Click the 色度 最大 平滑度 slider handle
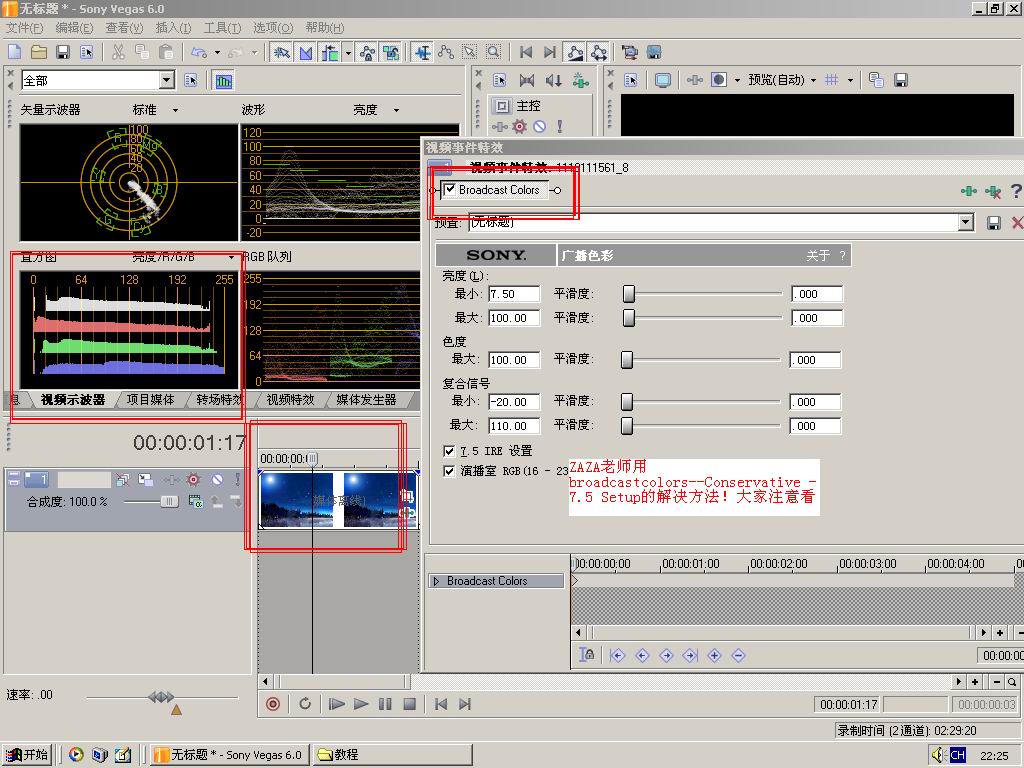This screenshot has height=768, width=1024. coord(627,360)
